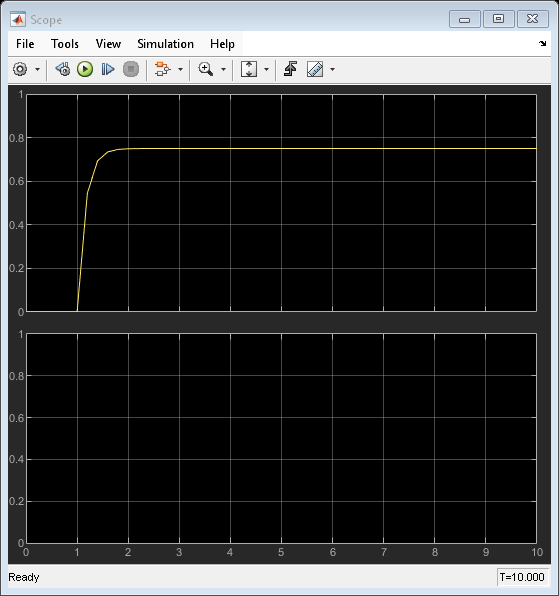This screenshot has width=559, height=596.
Task: Click the Step Forward icon
Action: pos(108,69)
